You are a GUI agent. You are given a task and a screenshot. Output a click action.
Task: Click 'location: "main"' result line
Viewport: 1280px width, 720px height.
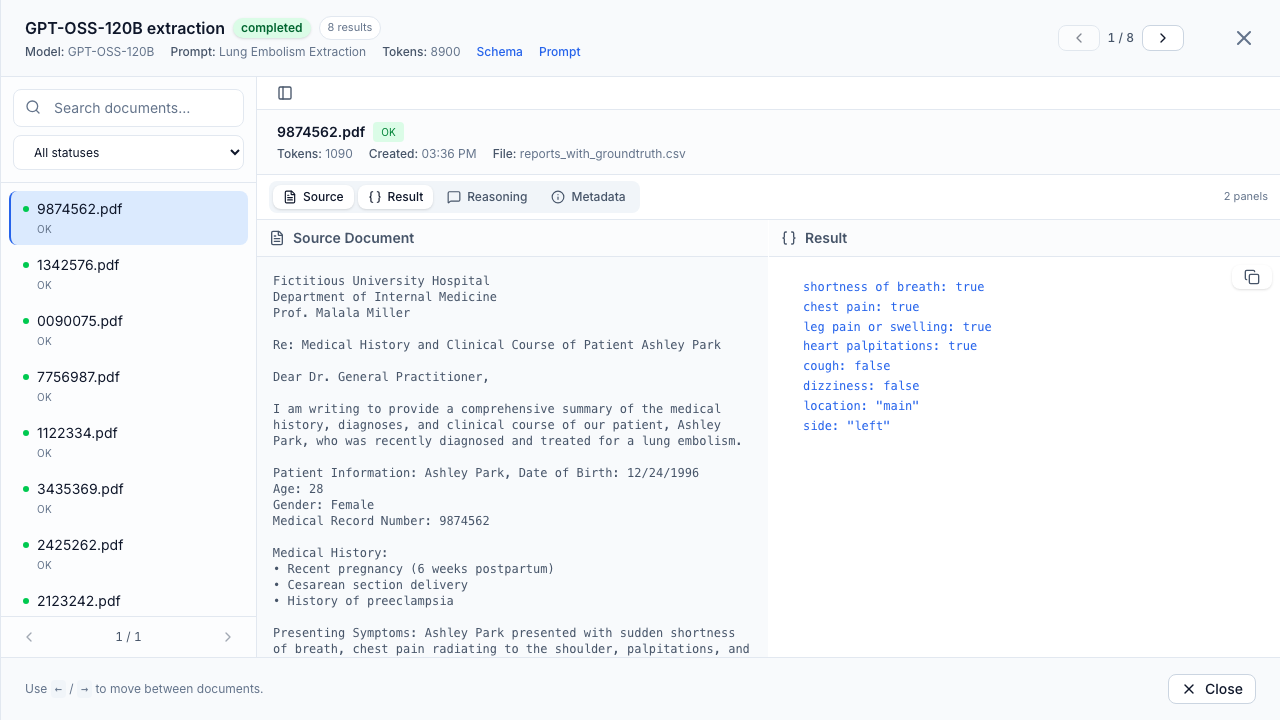(861, 406)
